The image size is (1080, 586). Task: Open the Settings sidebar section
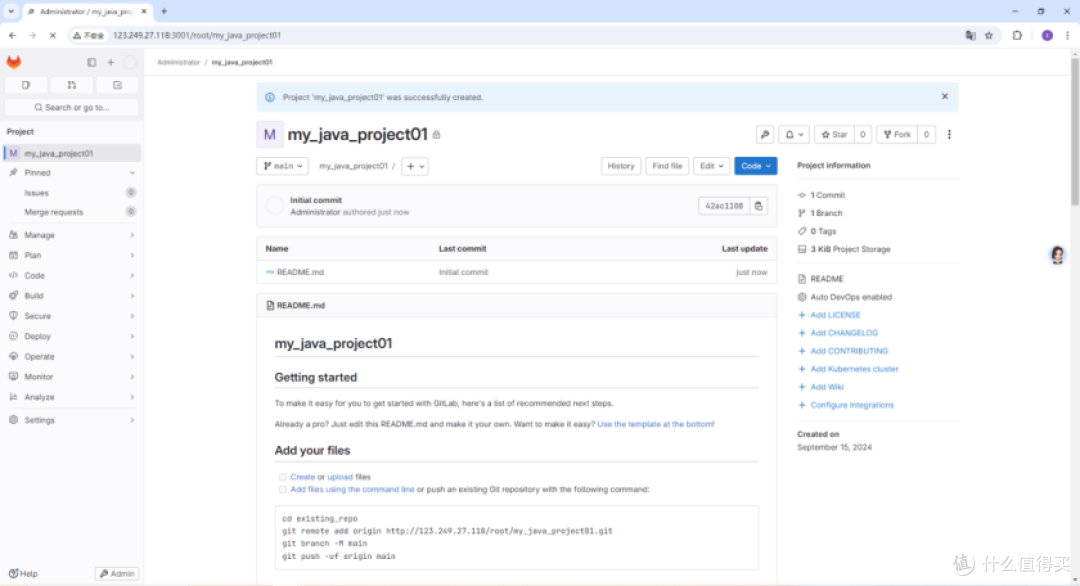pos(72,420)
